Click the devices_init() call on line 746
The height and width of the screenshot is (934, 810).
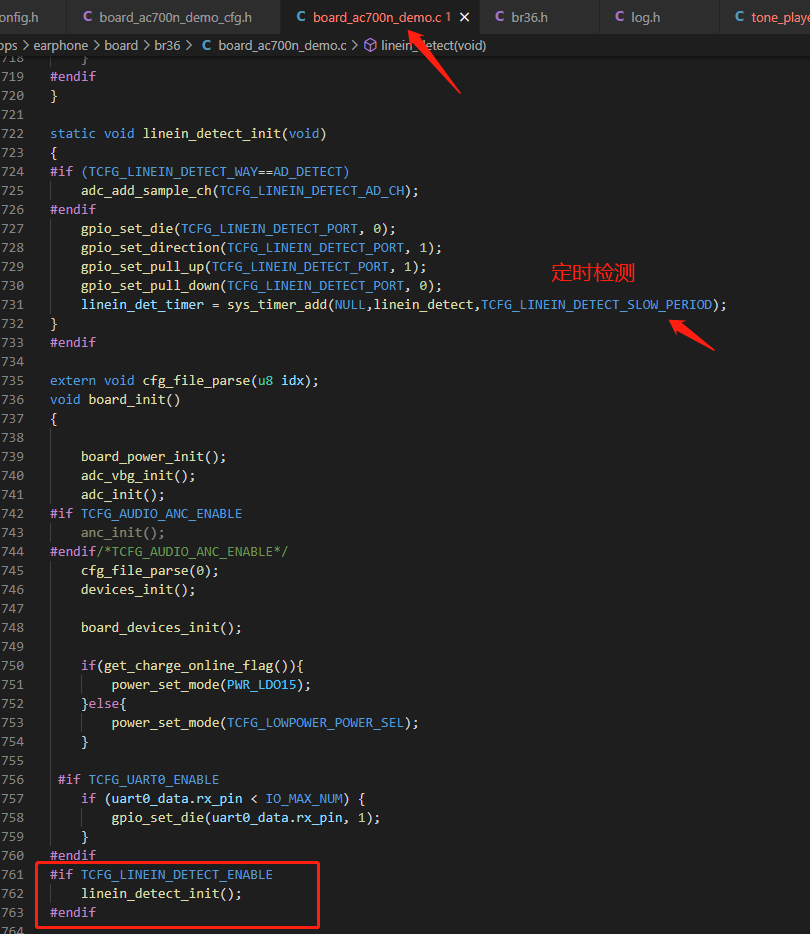point(138,590)
